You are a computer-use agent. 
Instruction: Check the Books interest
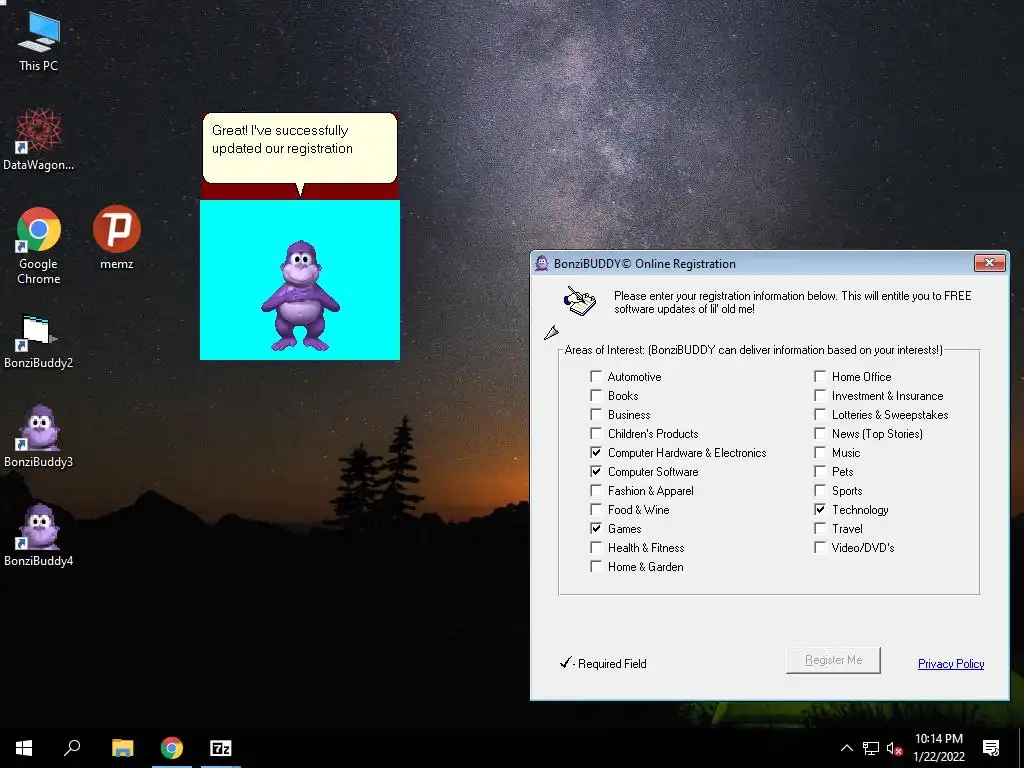click(x=596, y=395)
